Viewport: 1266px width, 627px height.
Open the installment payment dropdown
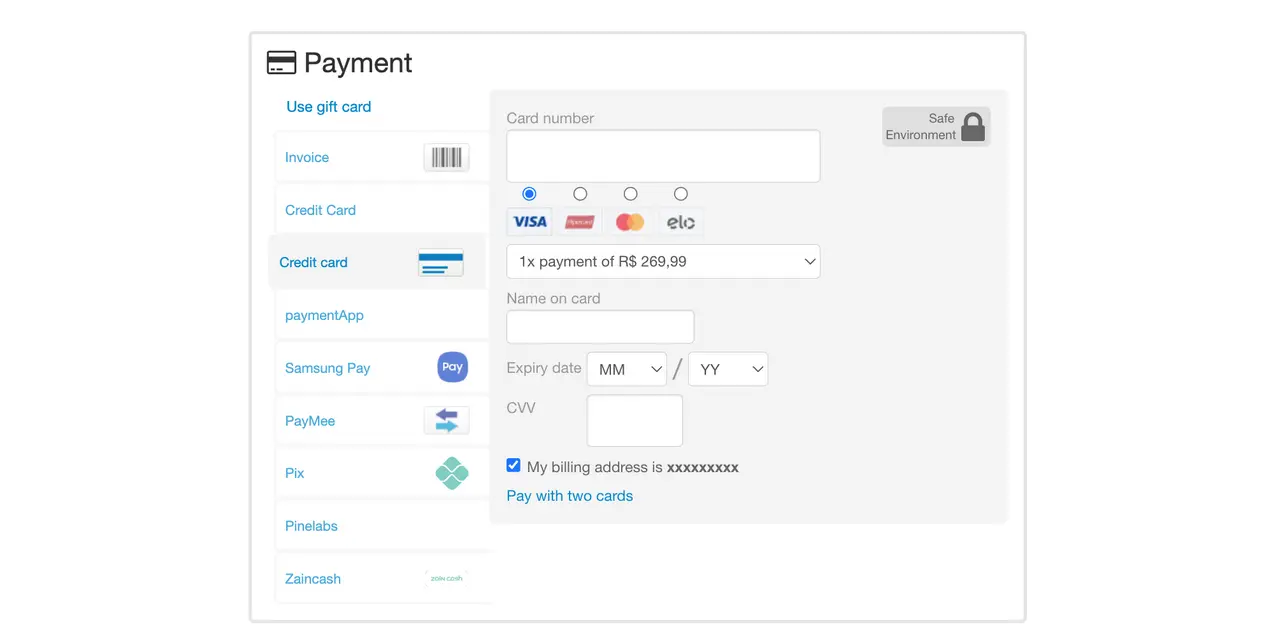point(663,262)
